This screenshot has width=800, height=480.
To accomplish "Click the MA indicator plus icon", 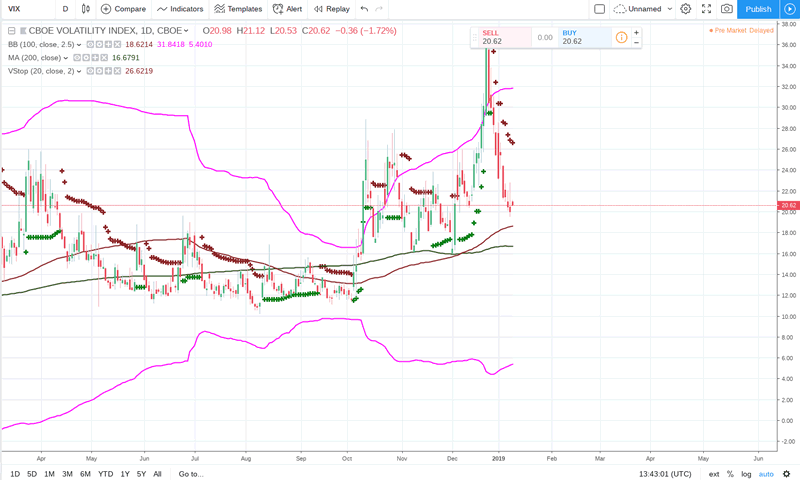I will point(95,58).
